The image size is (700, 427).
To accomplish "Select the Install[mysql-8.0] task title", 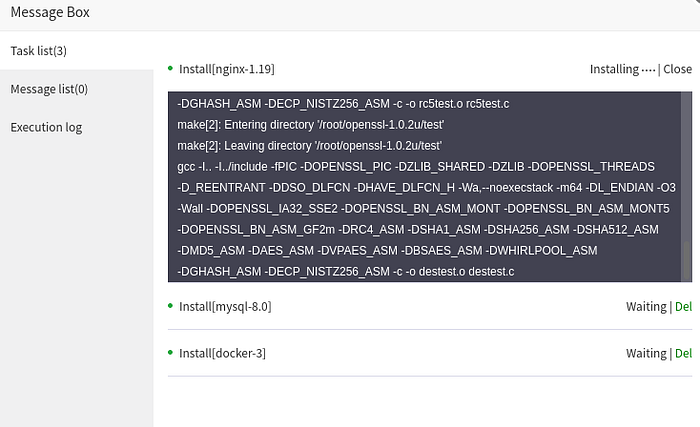I will (225, 307).
